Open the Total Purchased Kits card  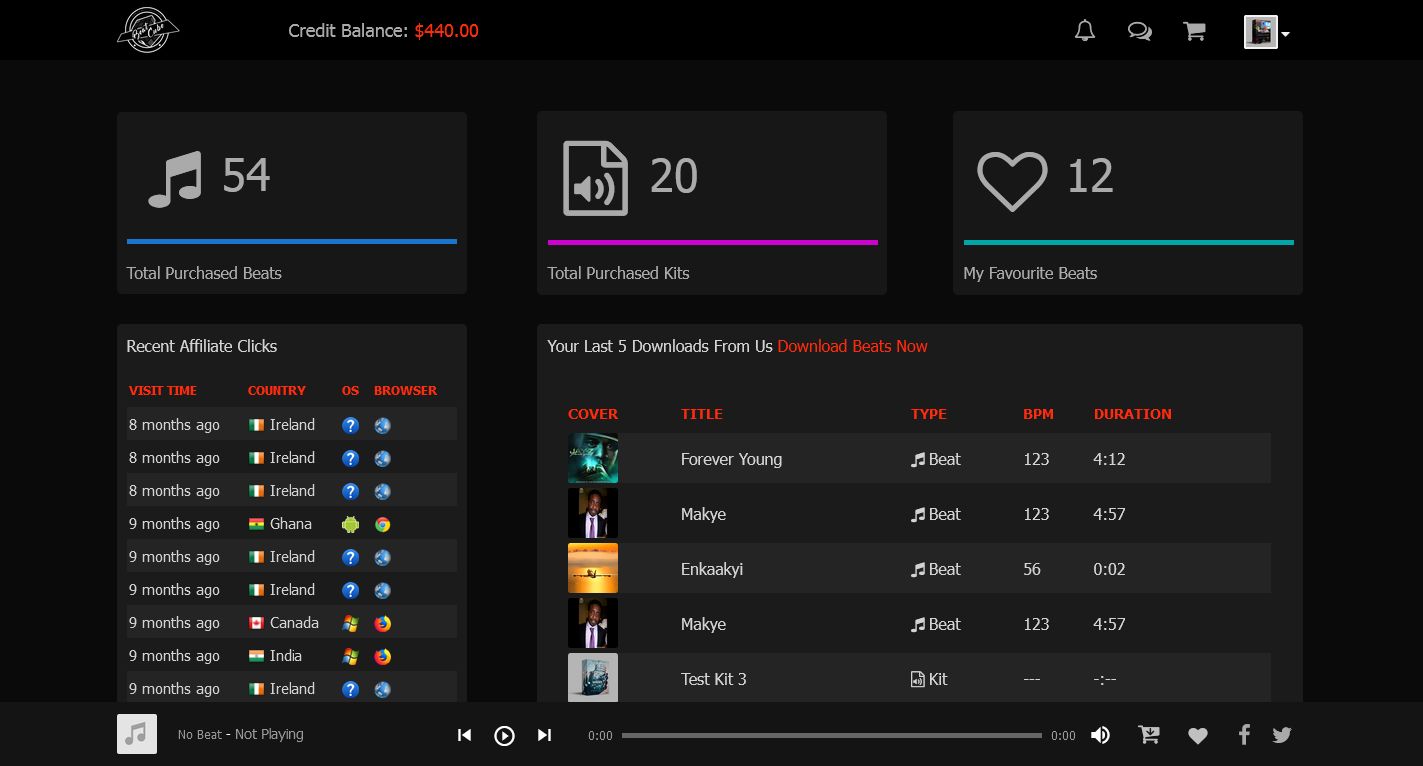711,203
